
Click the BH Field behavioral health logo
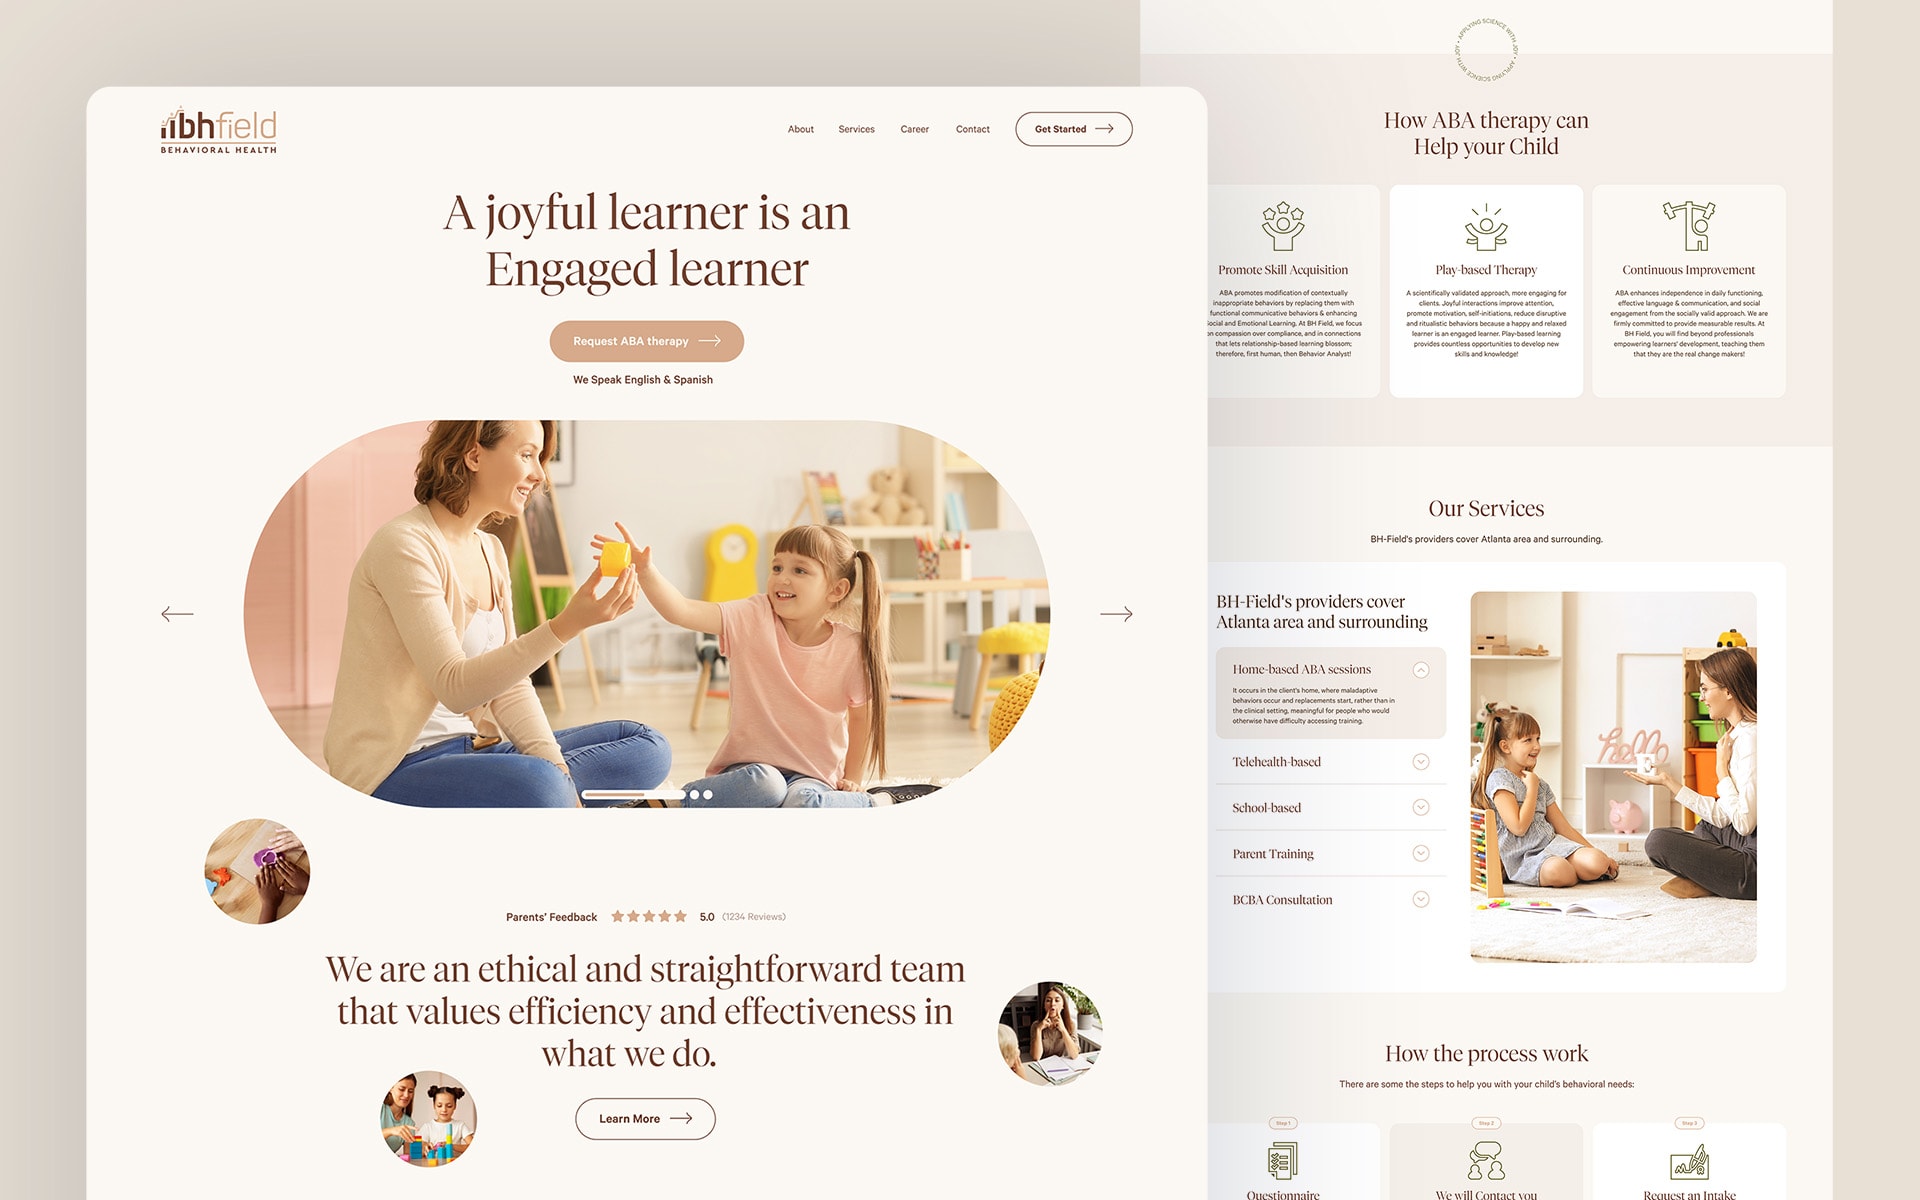point(213,129)
